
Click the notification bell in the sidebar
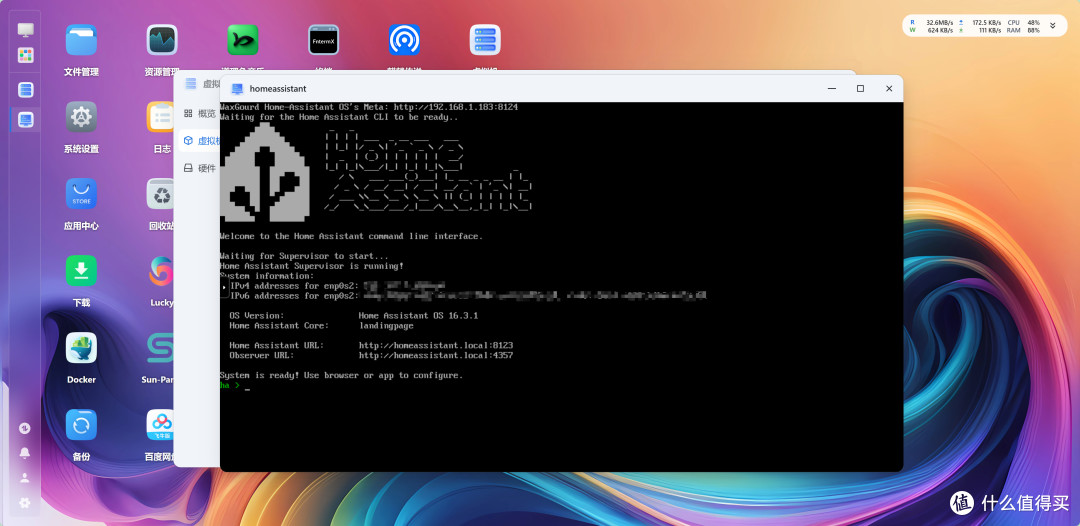[x=25, y=452]
